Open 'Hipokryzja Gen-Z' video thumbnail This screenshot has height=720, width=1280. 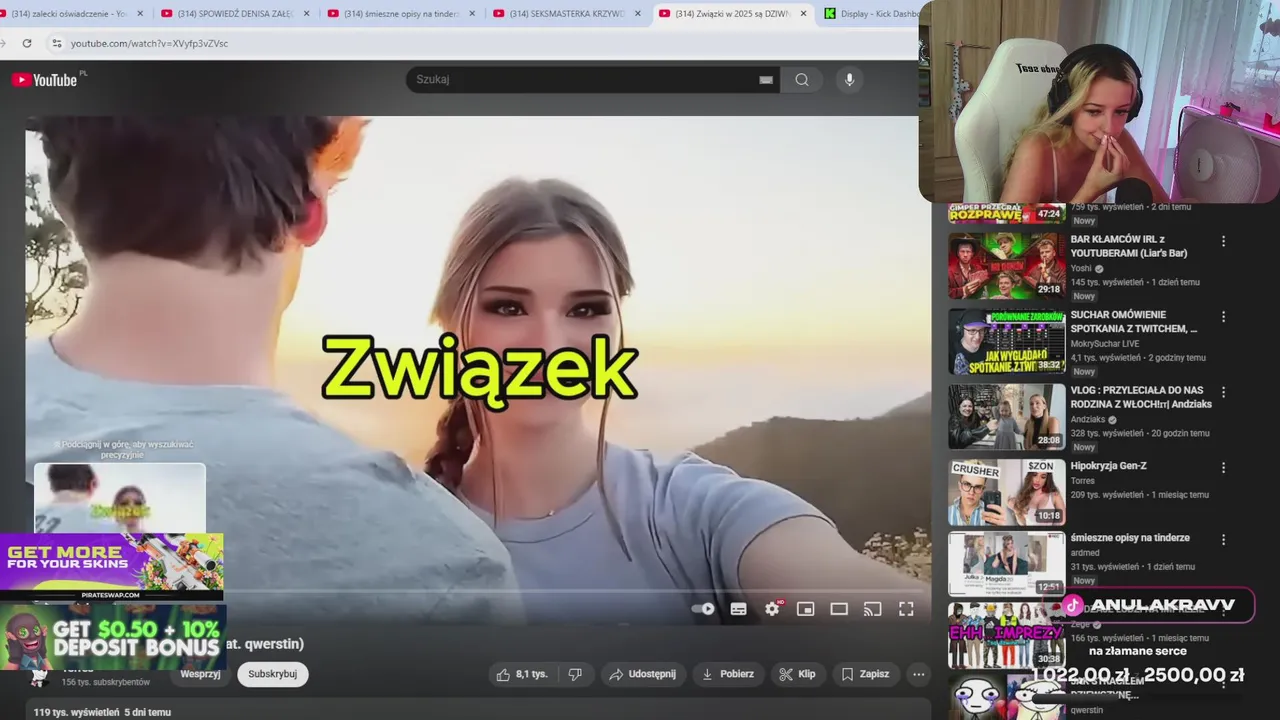click(x=1007, y=492)
